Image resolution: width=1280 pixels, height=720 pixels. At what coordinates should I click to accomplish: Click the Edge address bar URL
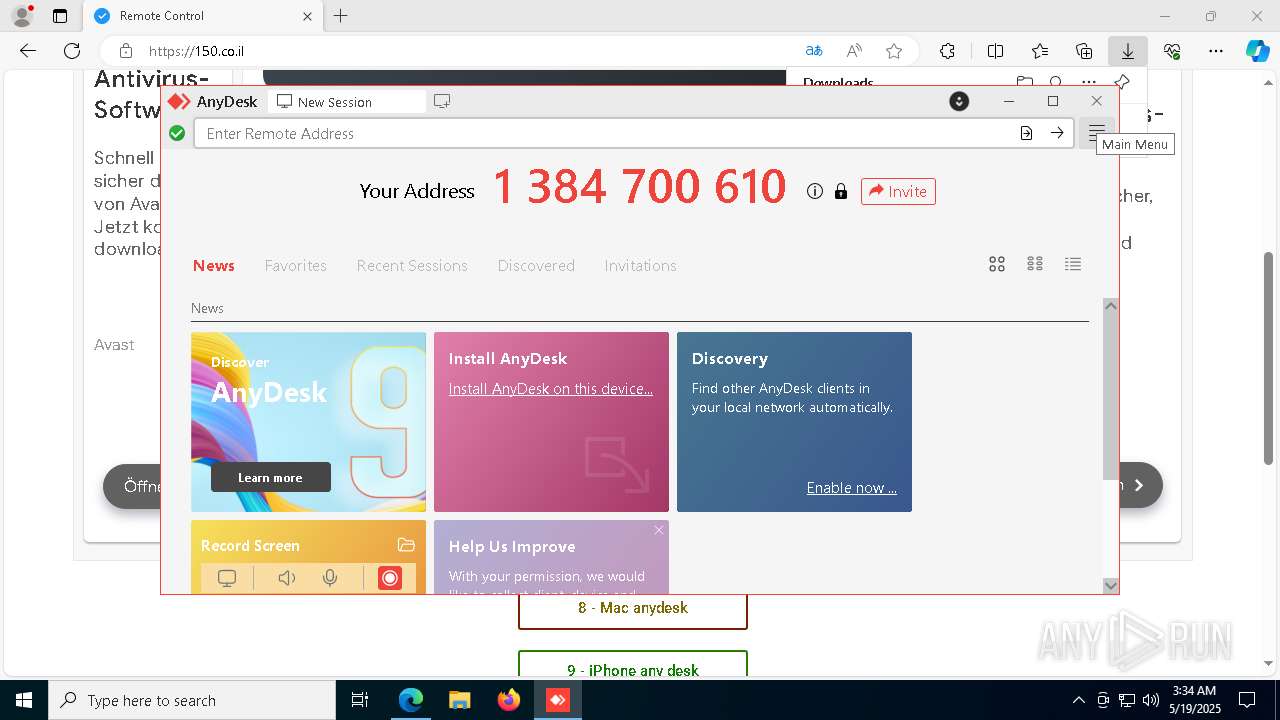[196, 51]
